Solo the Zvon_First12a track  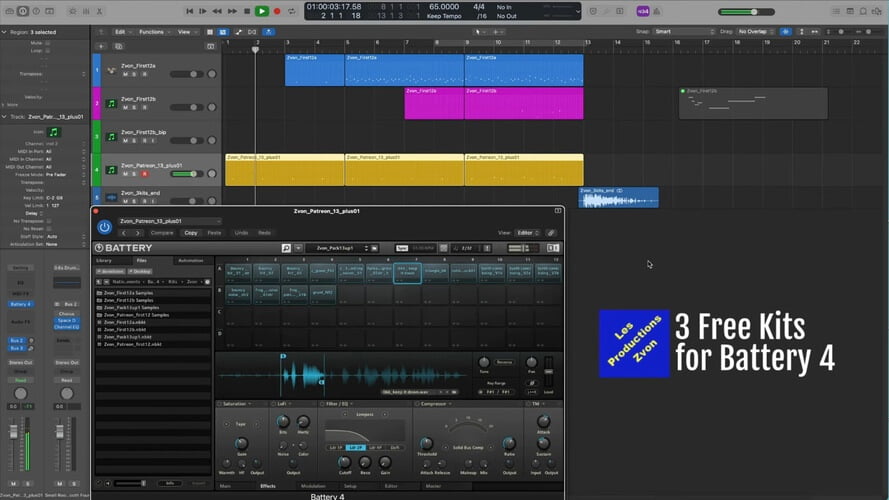(134, 74)
